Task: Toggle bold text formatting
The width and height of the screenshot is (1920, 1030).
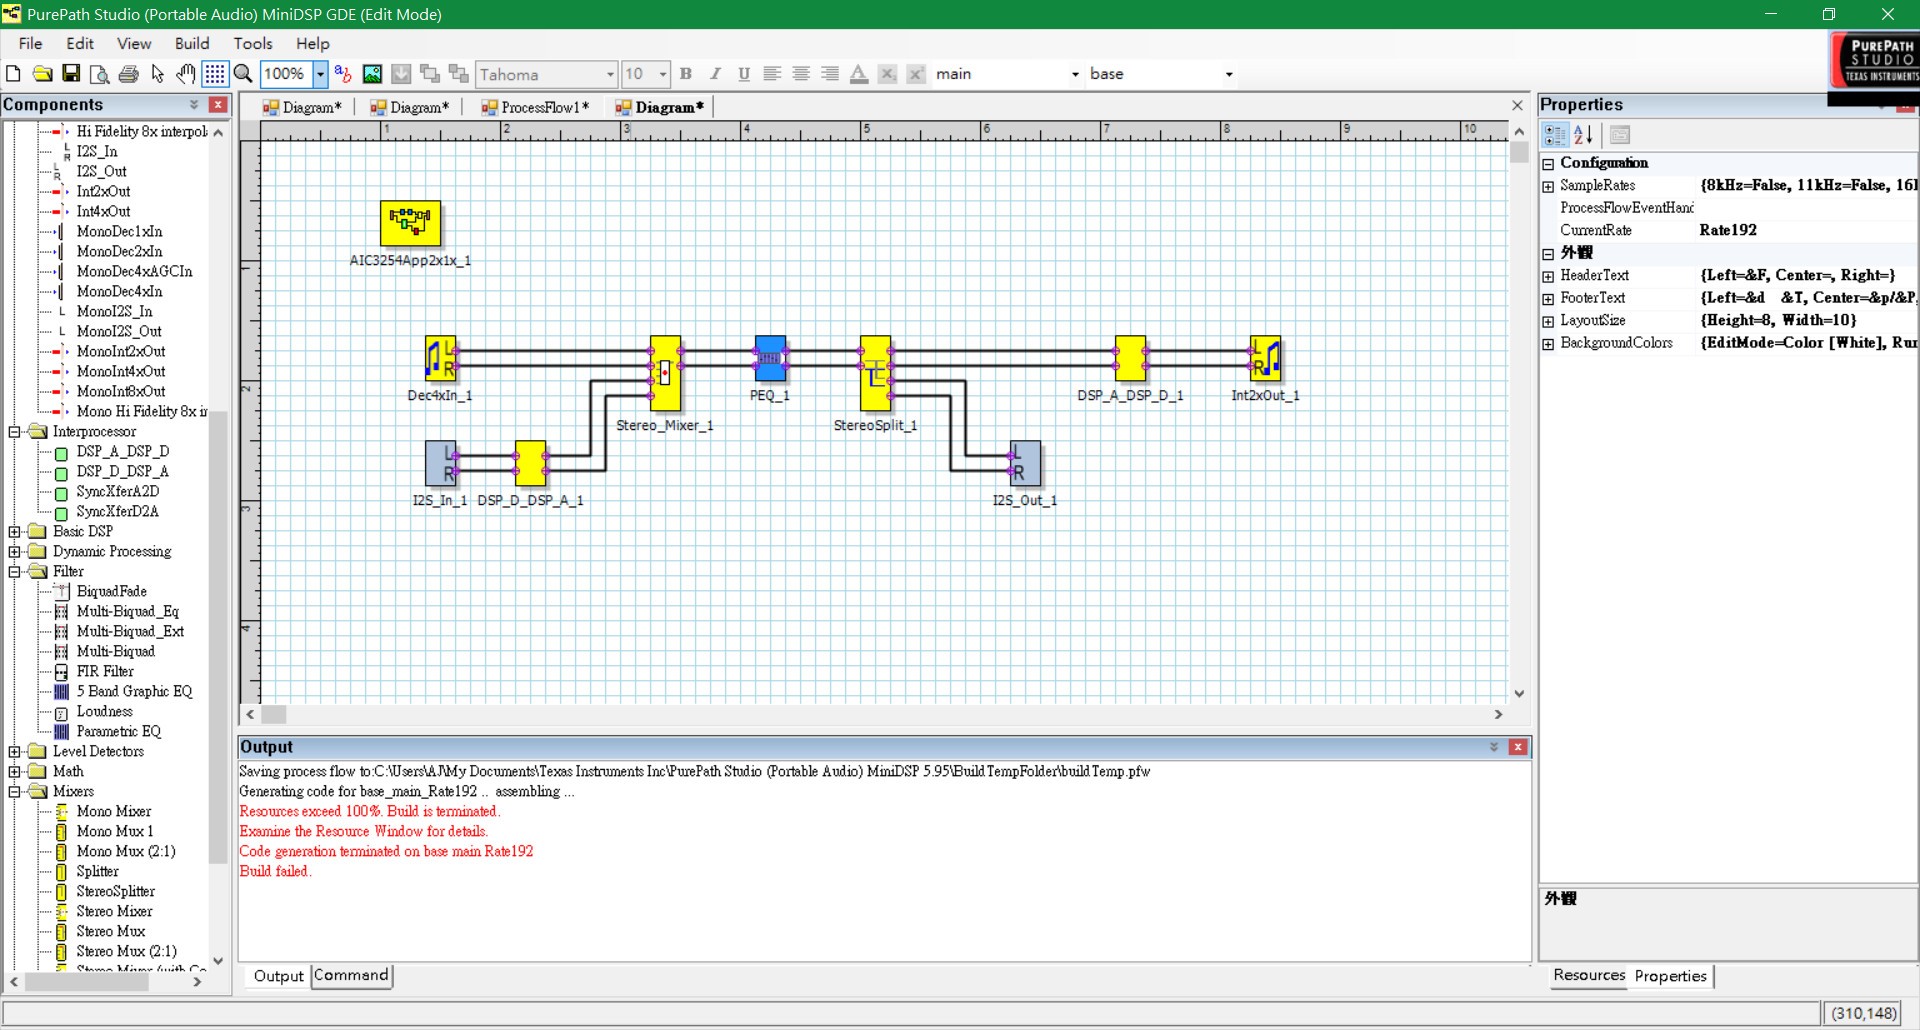Action: (686, 74)
